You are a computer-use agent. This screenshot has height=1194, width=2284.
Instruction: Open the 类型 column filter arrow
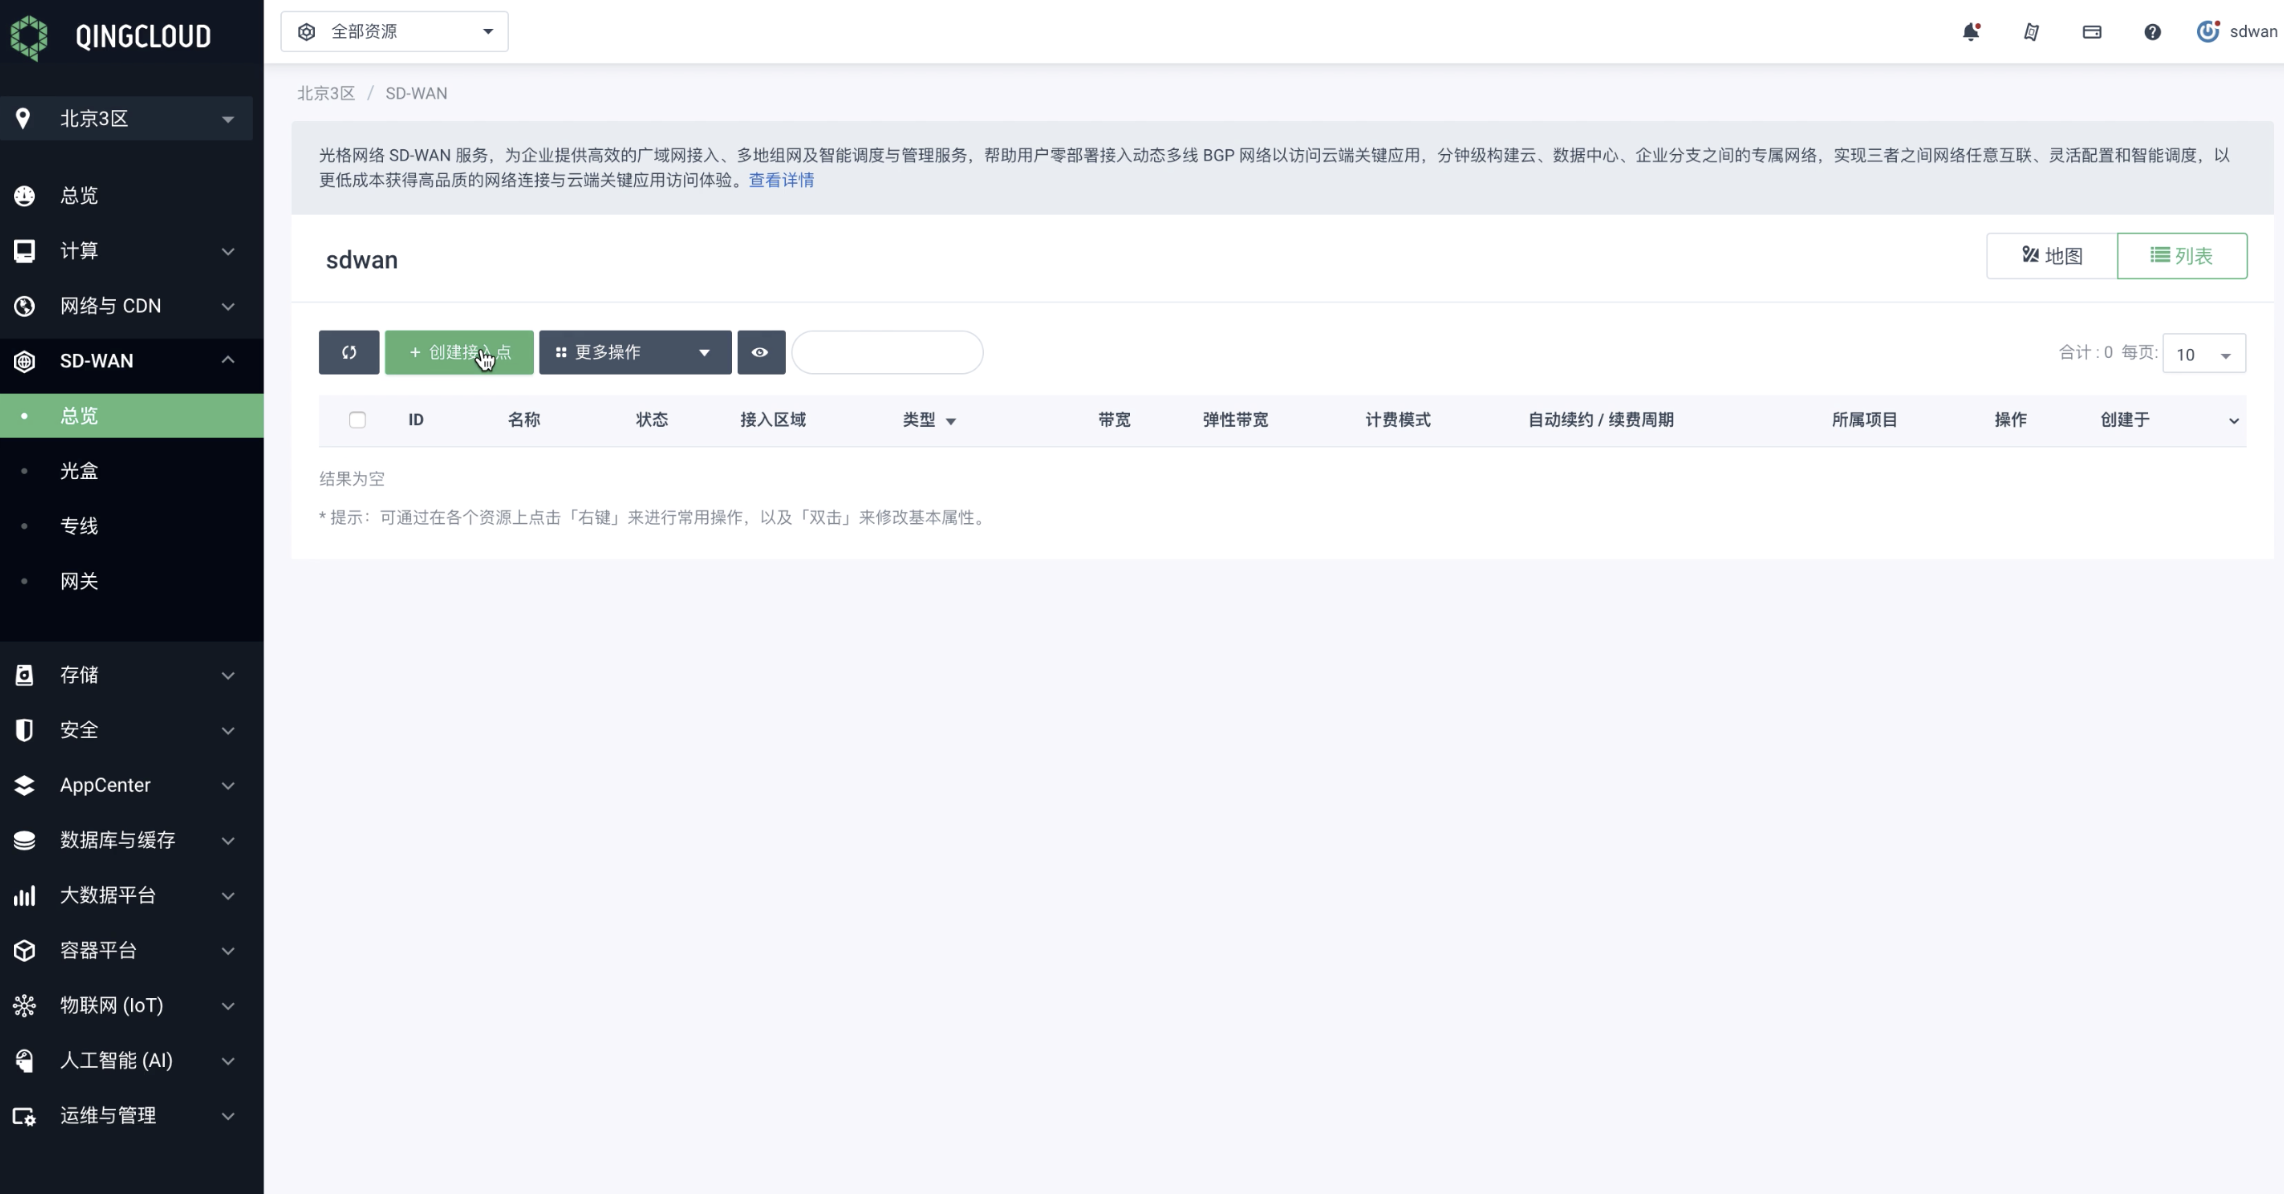tap(951, 421)
